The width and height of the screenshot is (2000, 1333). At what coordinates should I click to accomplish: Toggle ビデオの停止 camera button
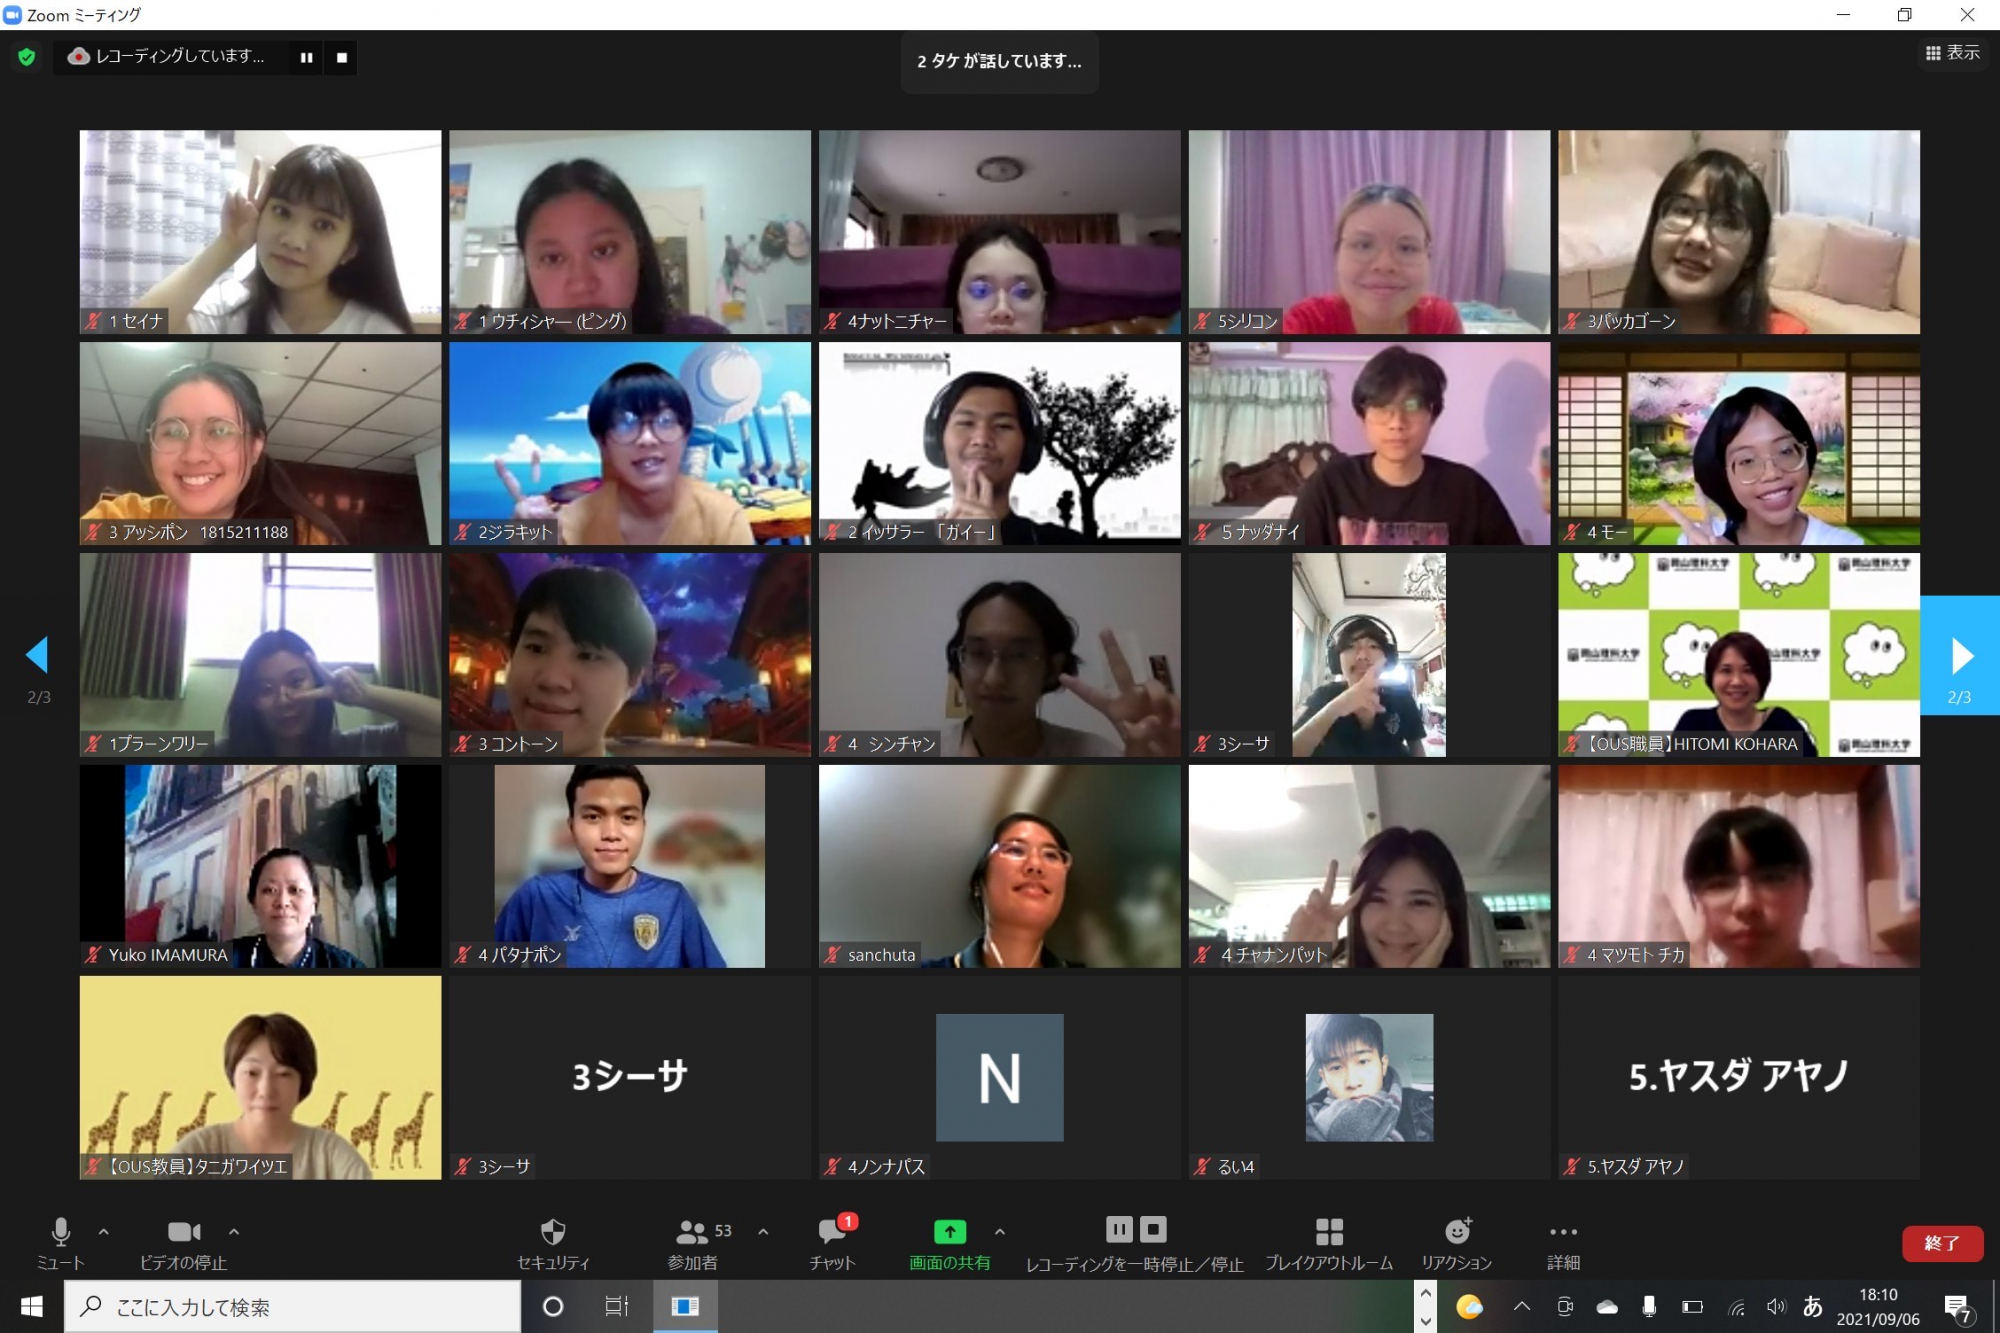click(183, 1243)
